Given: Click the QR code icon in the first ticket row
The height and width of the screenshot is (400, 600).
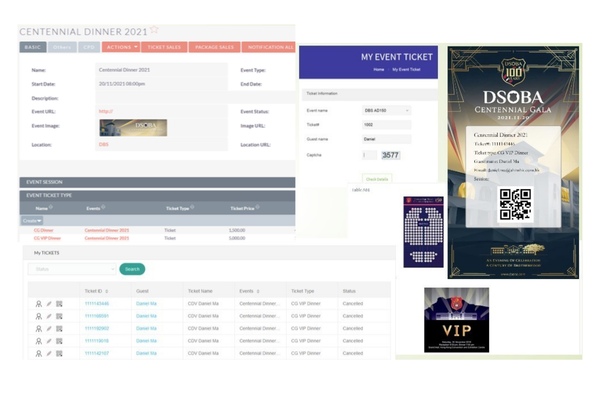Looking at the screenshot, I should [x=59, y=303].
